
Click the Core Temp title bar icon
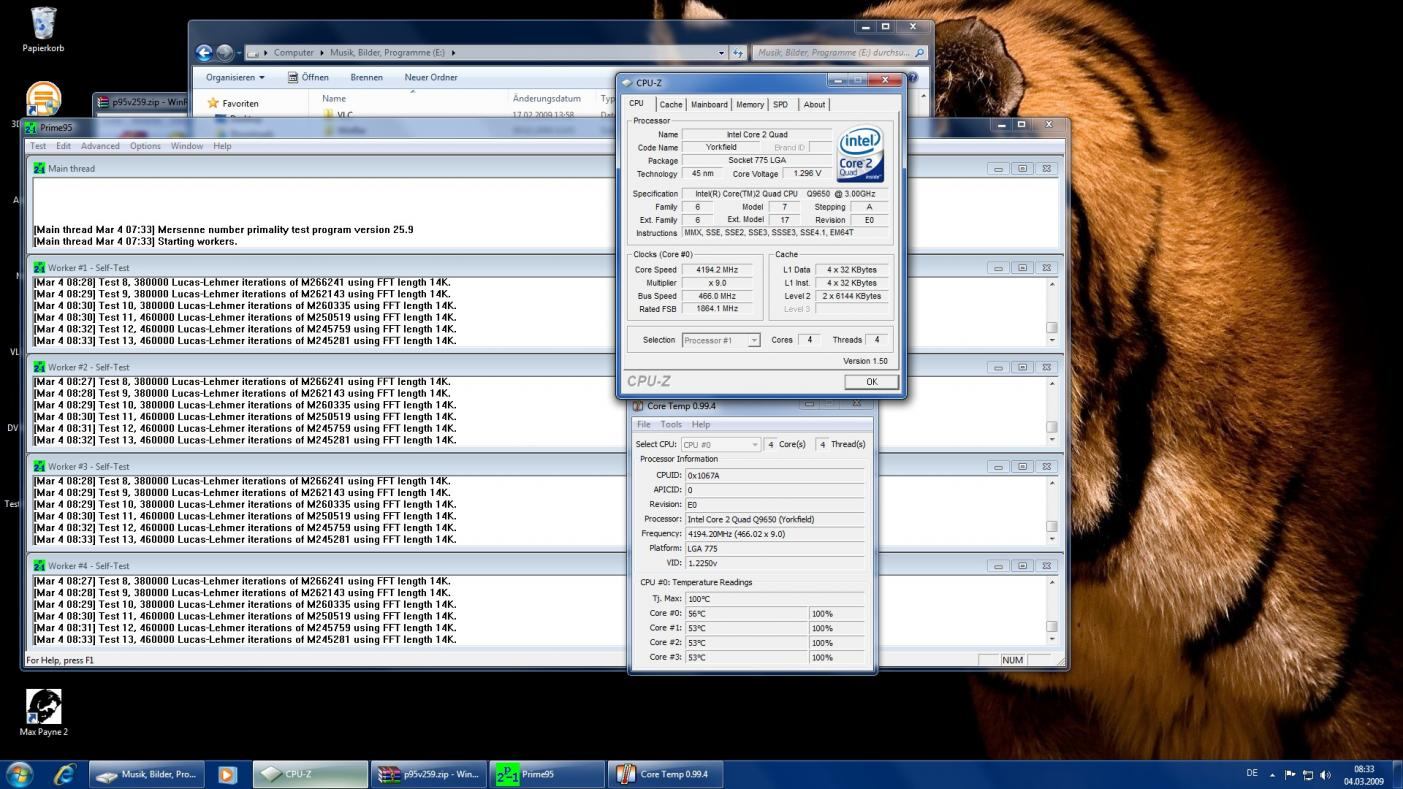click(x=638, y=406)
